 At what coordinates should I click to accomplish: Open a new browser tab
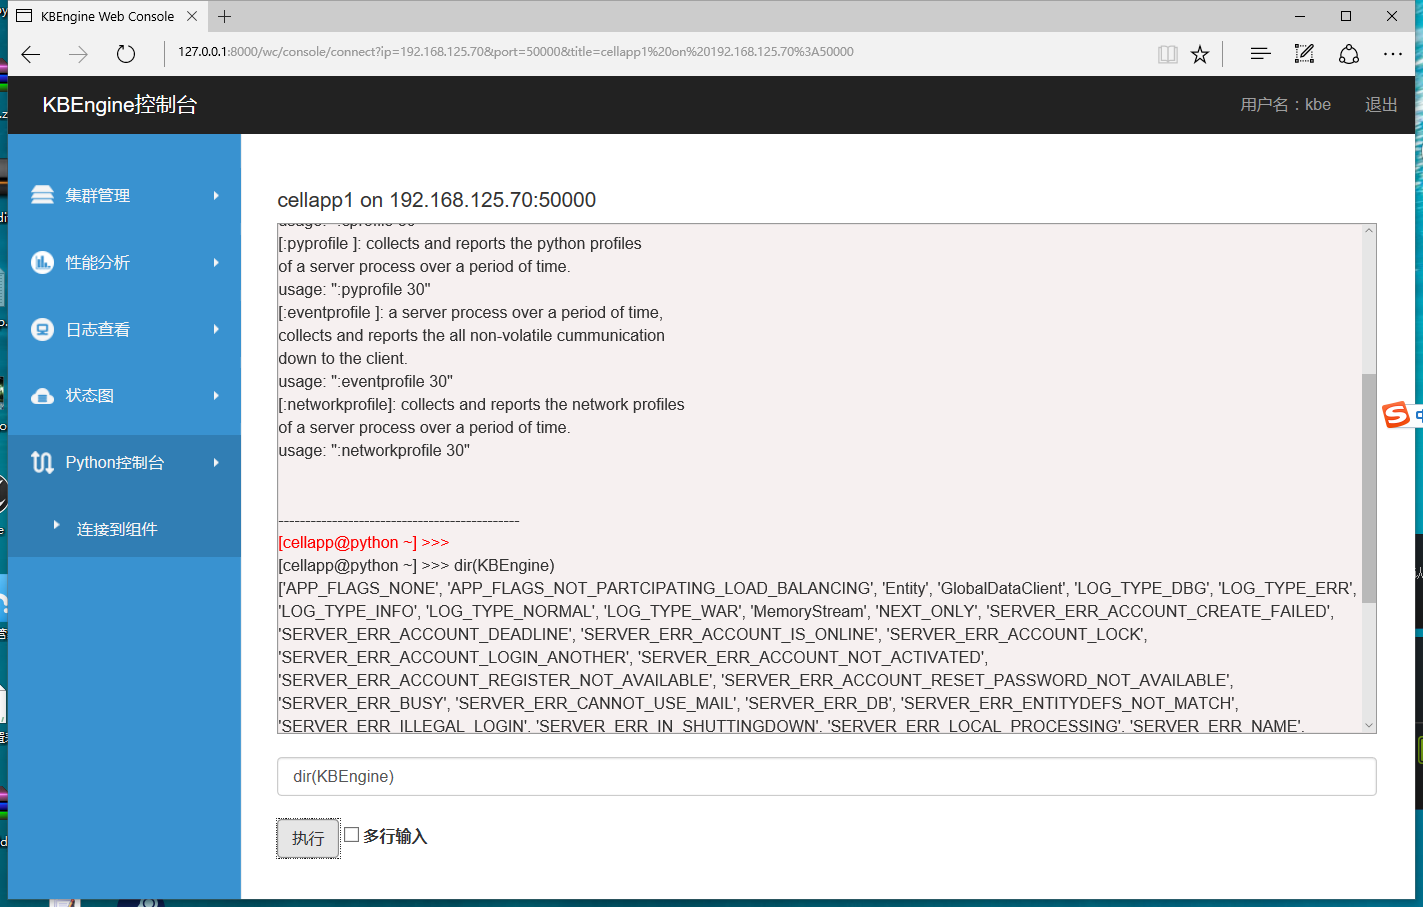[x=224, y=16]
